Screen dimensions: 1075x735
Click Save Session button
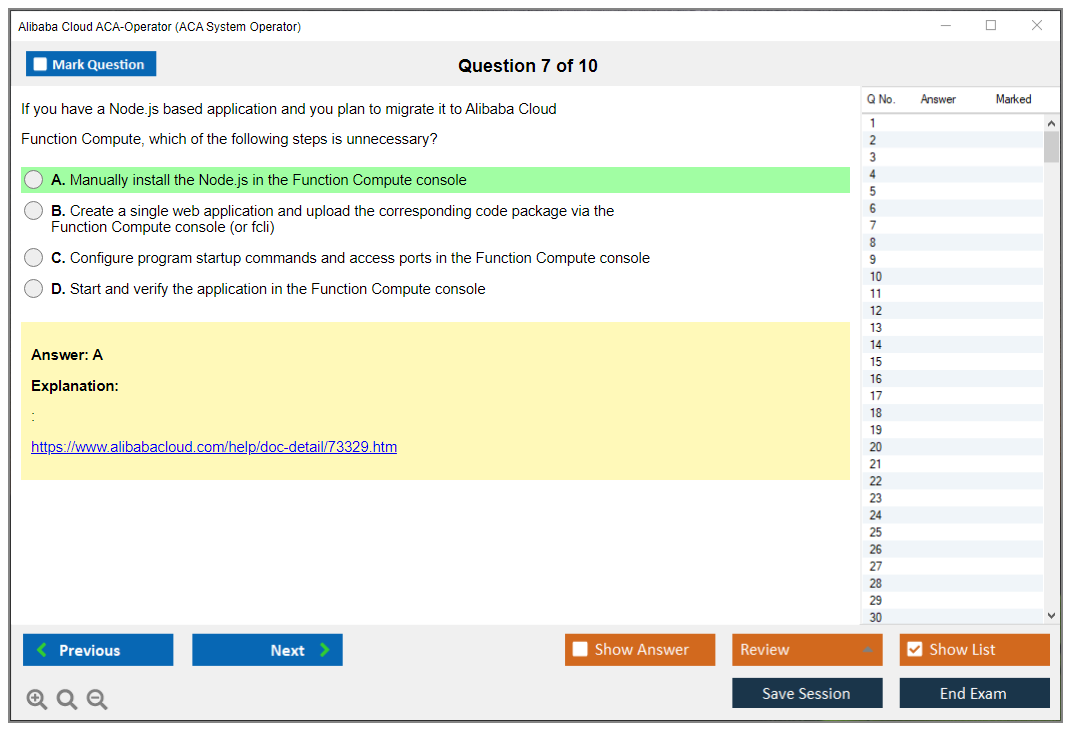807,693
